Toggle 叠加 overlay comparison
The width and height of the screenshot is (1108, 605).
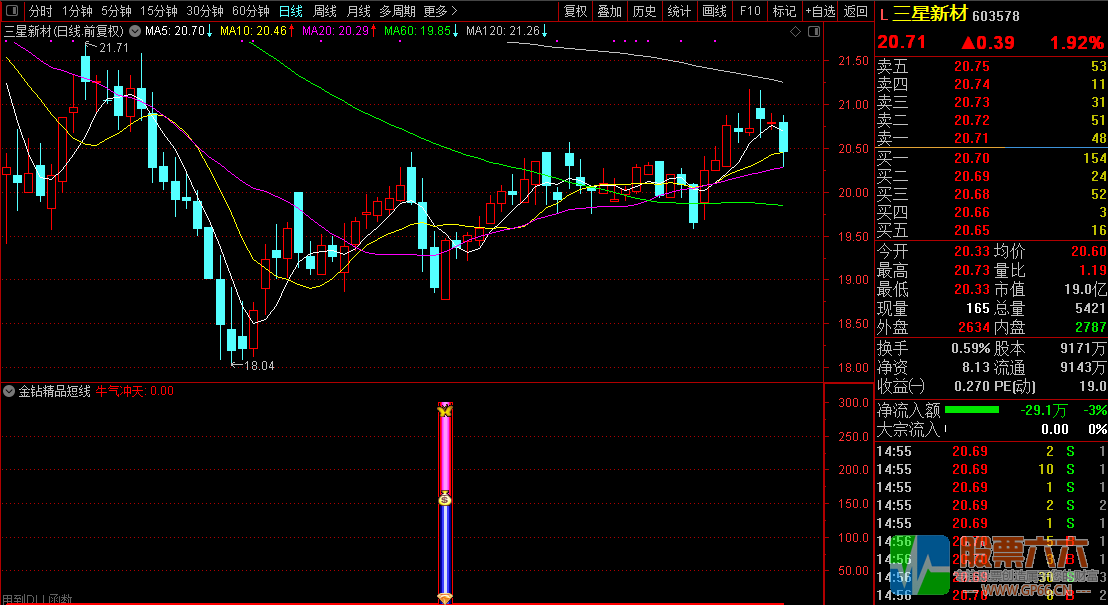pyautogui.click(x=609, y=12)
